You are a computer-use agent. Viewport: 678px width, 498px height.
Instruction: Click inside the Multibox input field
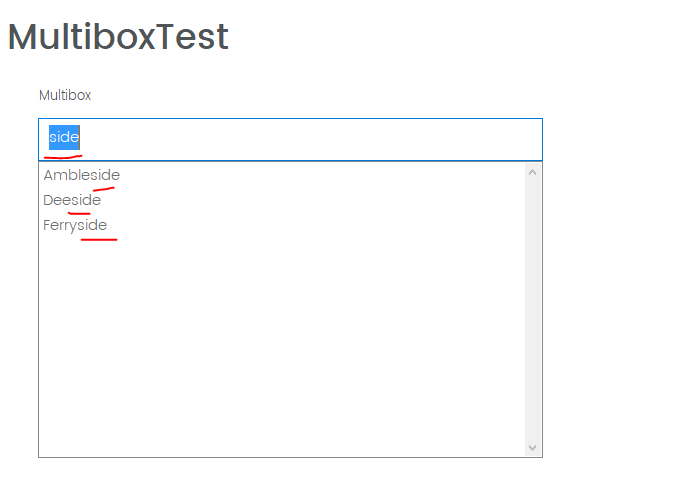pyautogui.click(x=290, y=139)
